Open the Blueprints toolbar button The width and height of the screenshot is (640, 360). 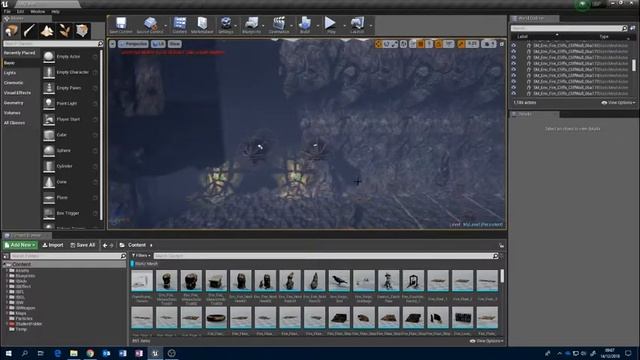251,25
